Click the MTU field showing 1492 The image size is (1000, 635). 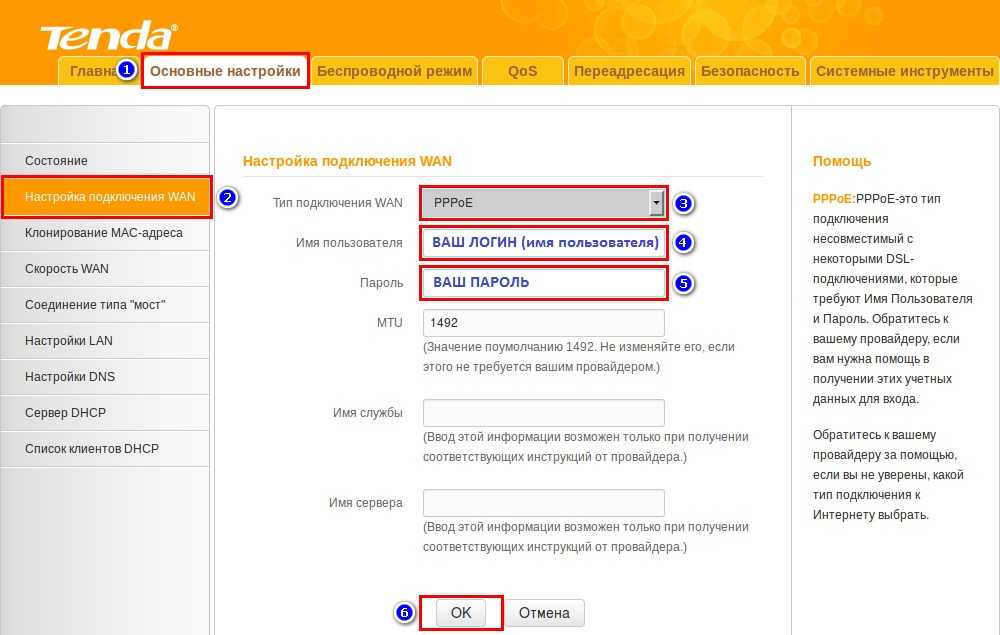544,323
